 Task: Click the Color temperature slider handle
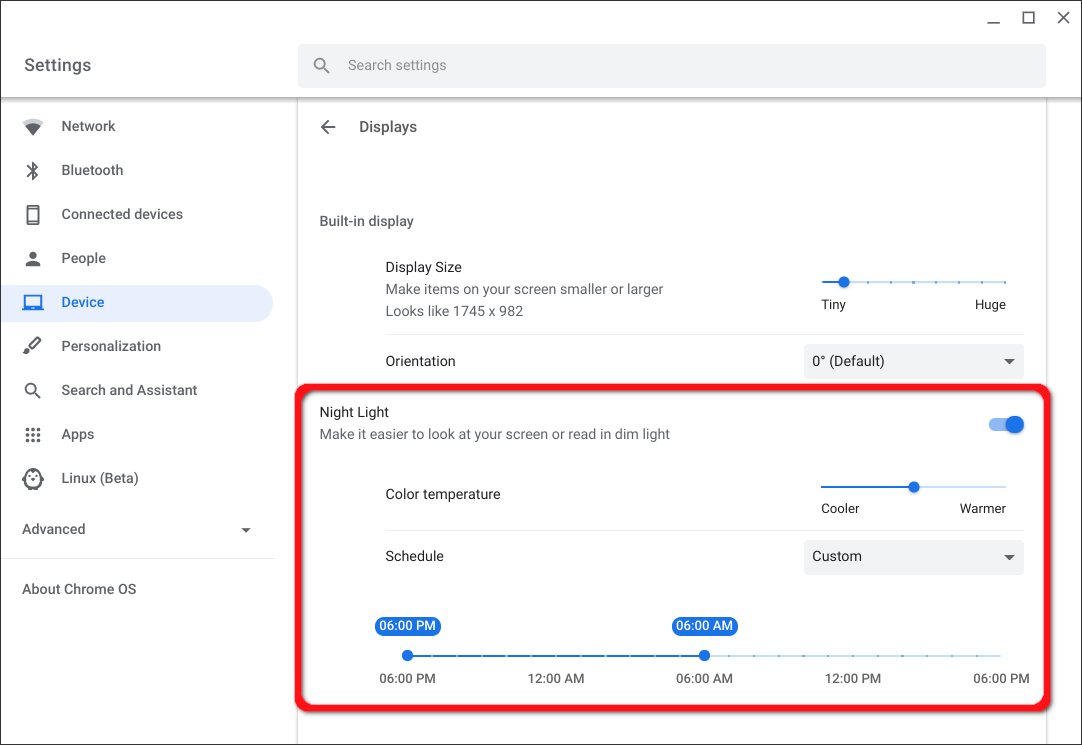[x=914, y=487]
